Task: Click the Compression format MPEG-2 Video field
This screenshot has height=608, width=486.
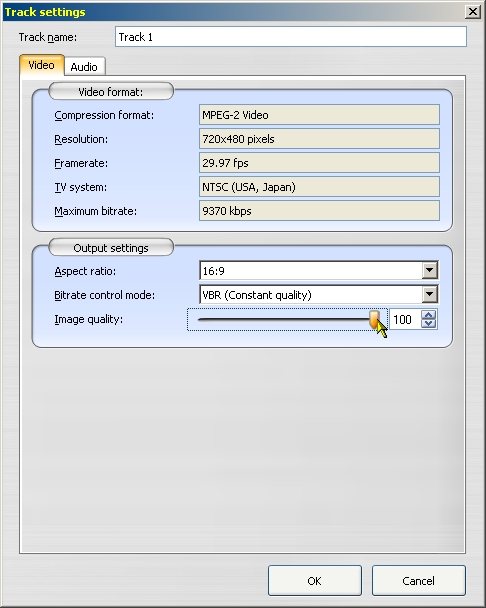Action: click(319, 115)
